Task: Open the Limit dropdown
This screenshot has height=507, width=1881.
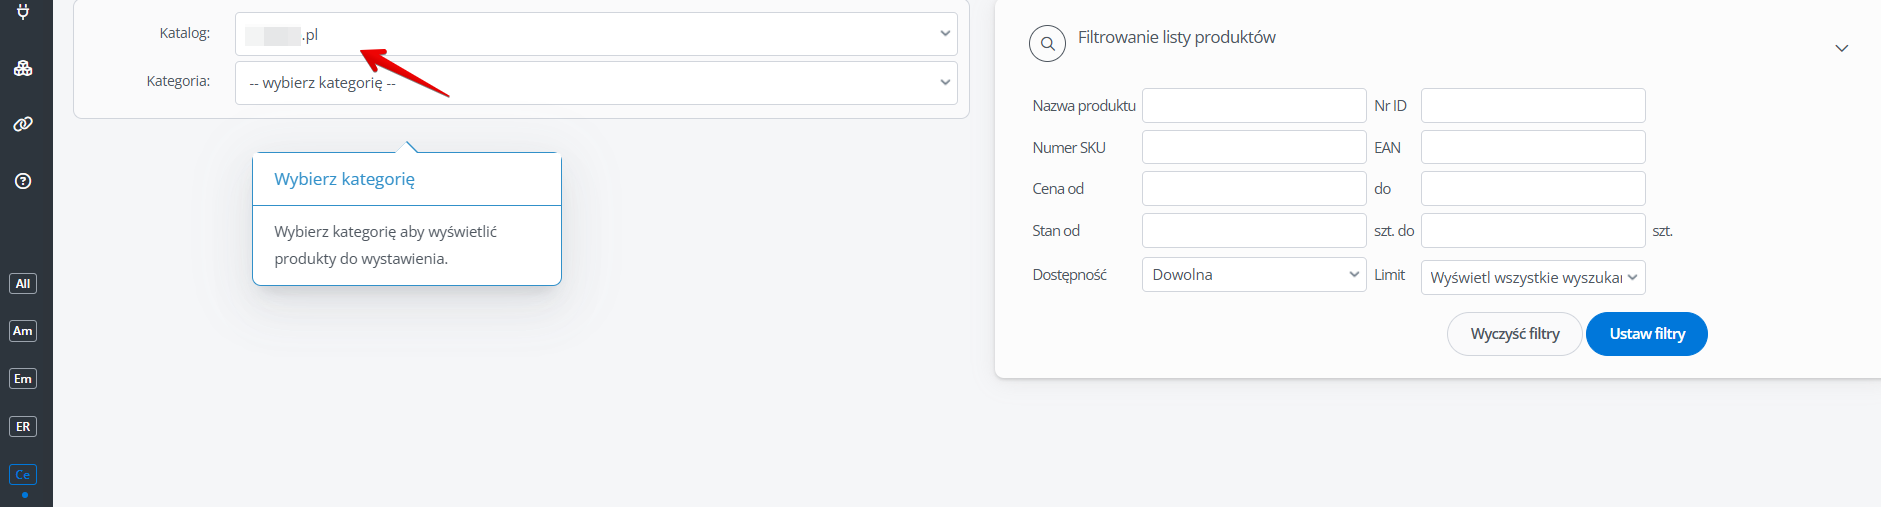Action: (1532, 278)
